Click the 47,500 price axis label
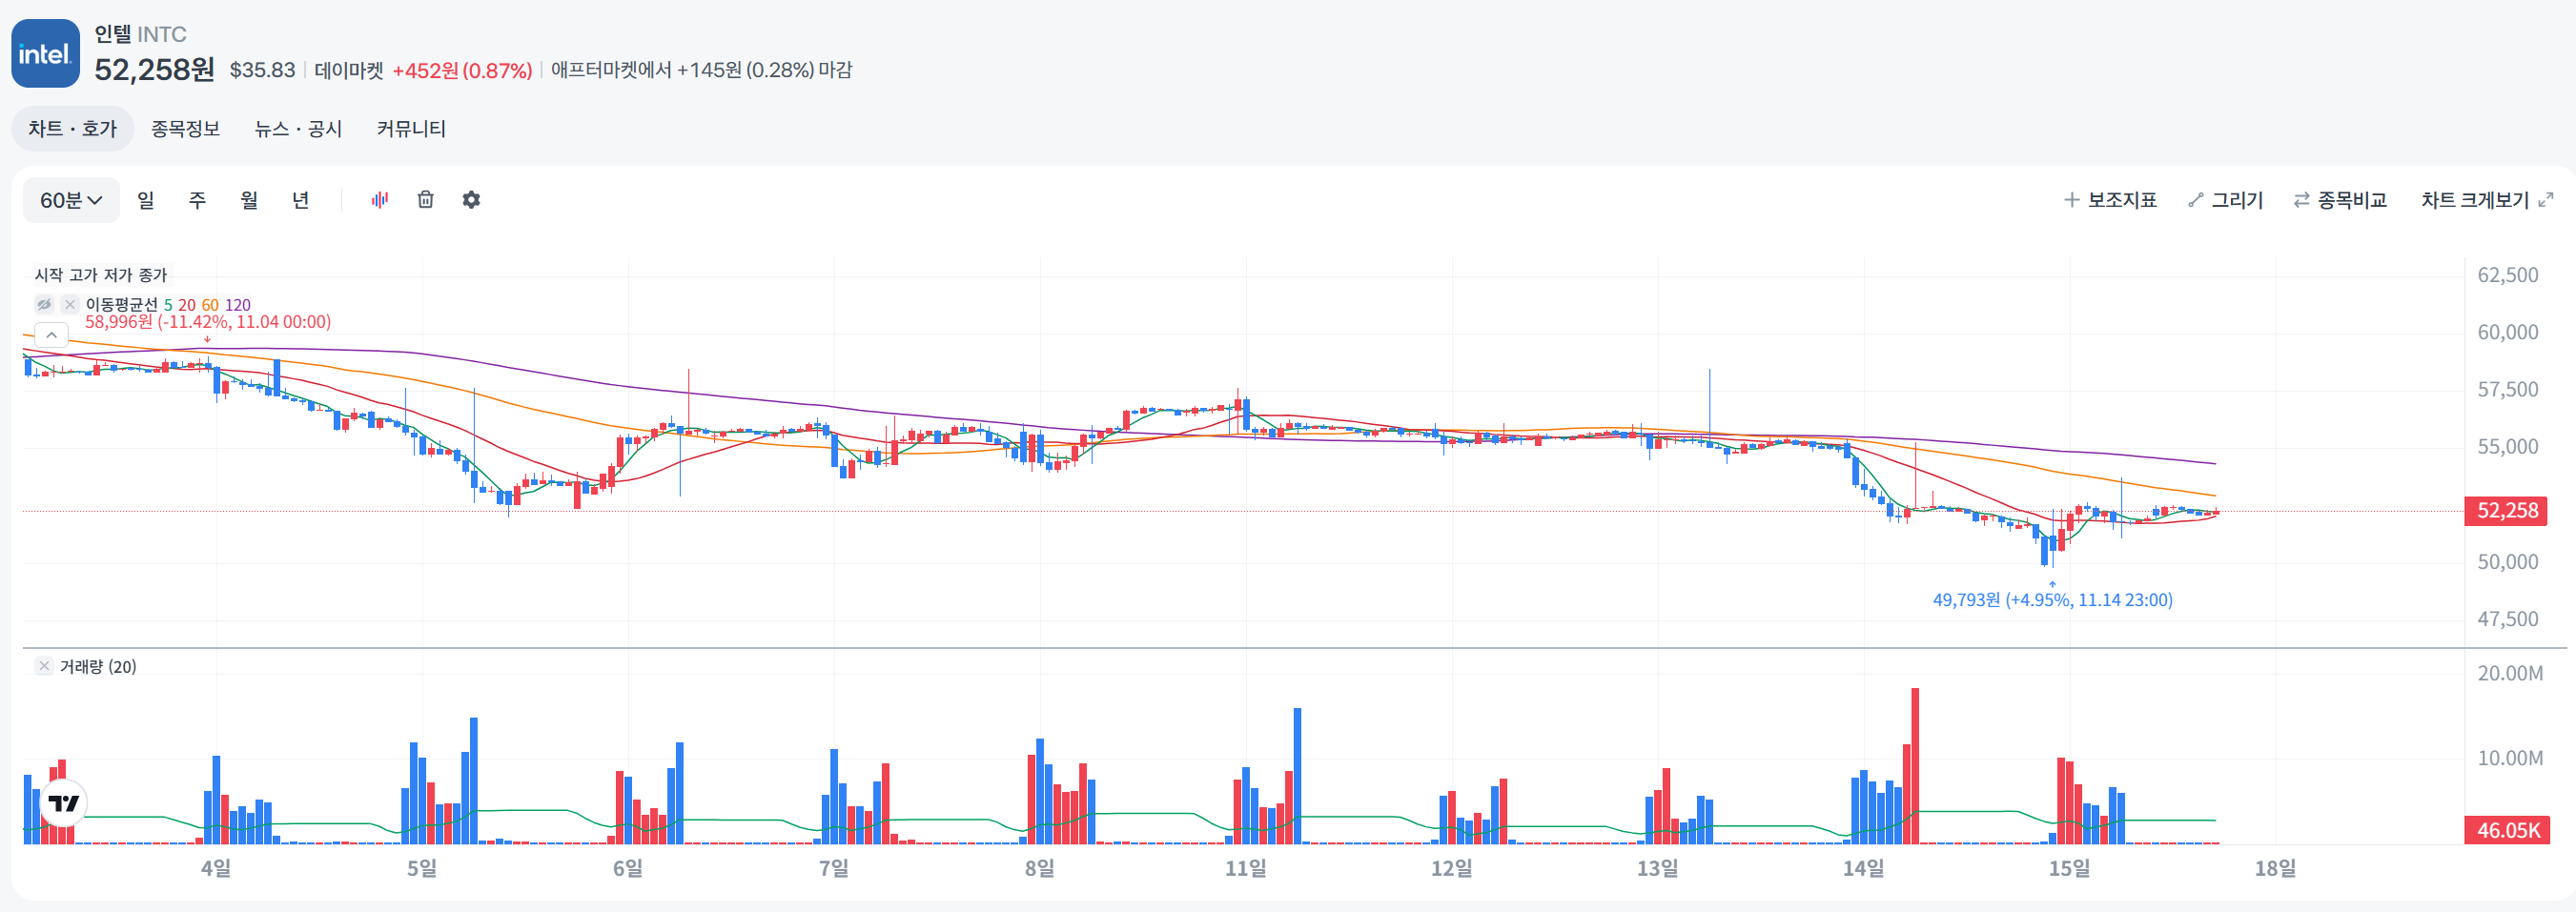 point(2508,619)
